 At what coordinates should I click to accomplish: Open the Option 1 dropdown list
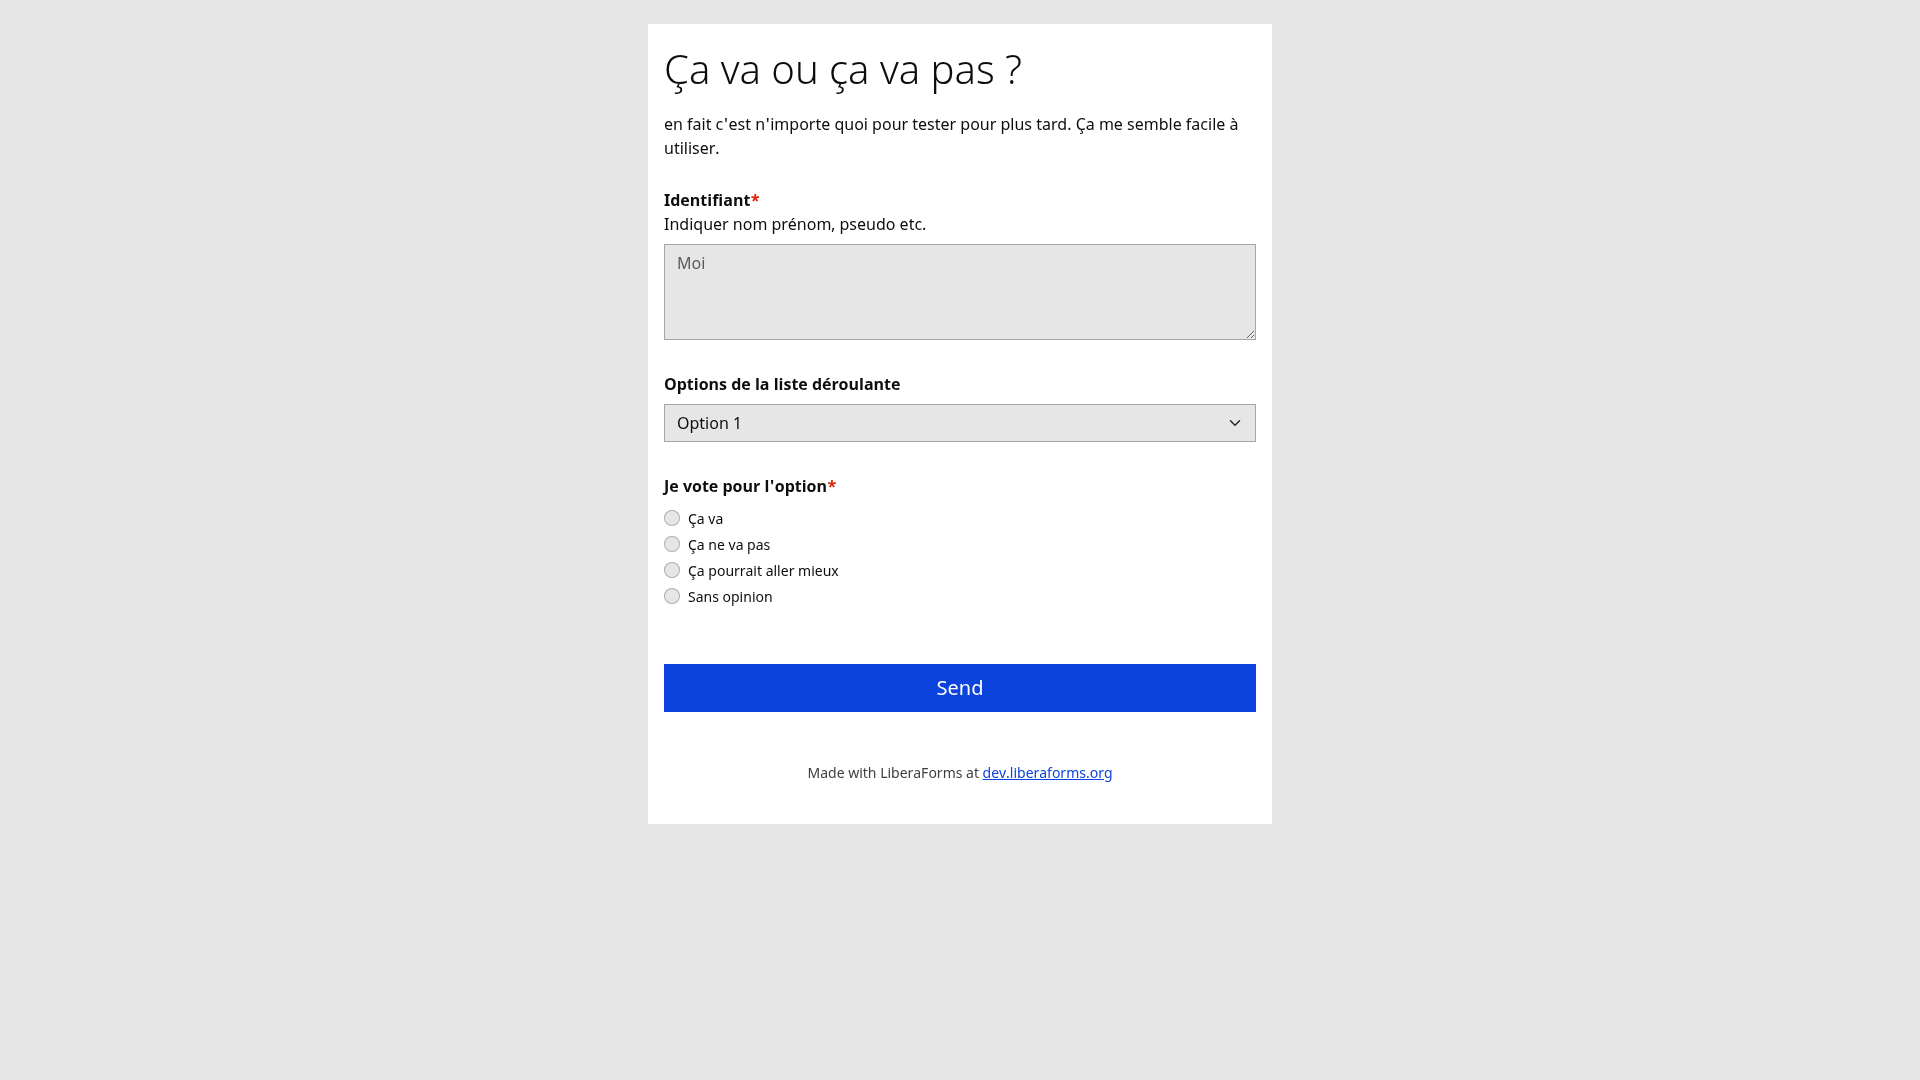coord(960,423)
